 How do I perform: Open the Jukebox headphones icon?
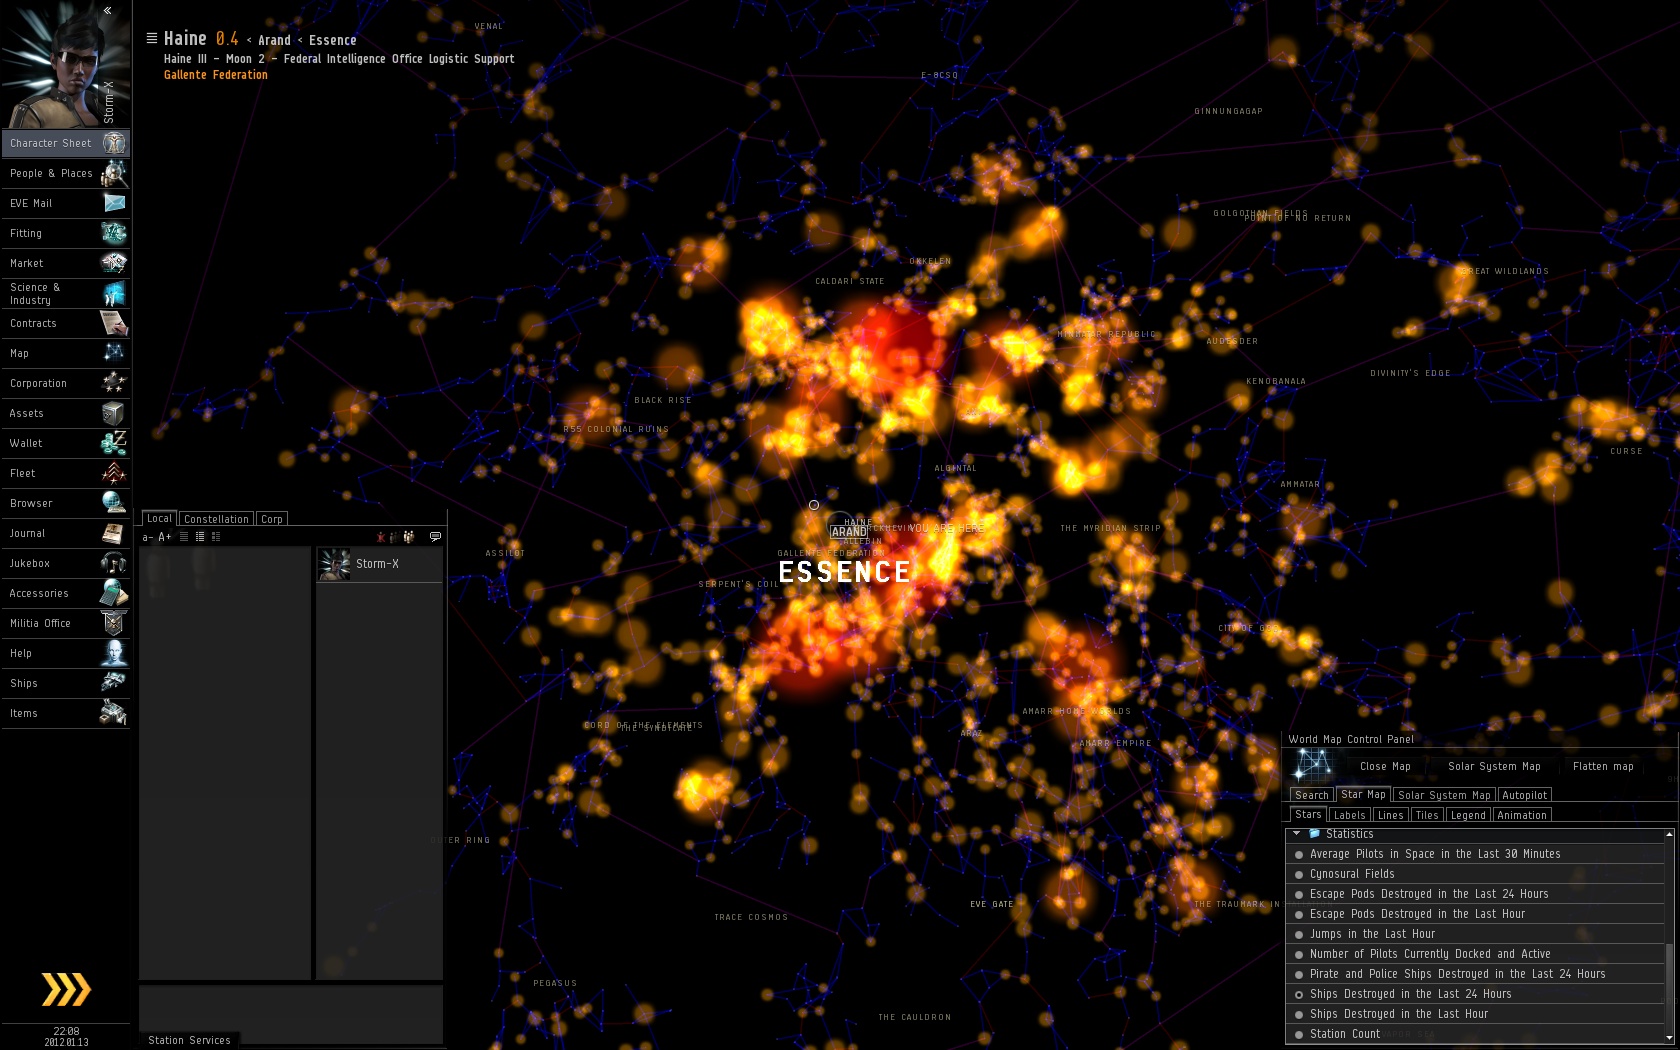click(114, 563)
